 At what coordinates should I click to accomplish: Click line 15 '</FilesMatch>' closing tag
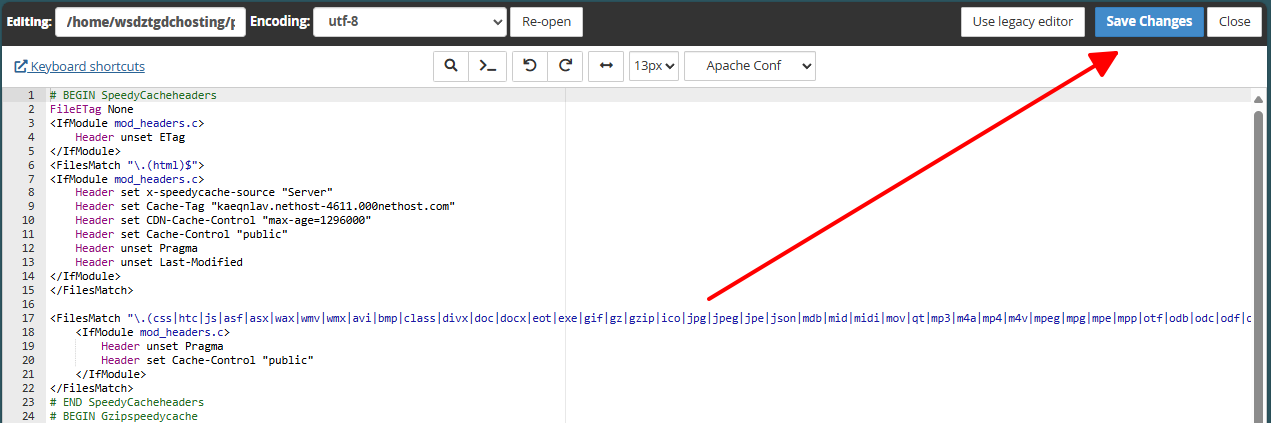pos(92,291)
